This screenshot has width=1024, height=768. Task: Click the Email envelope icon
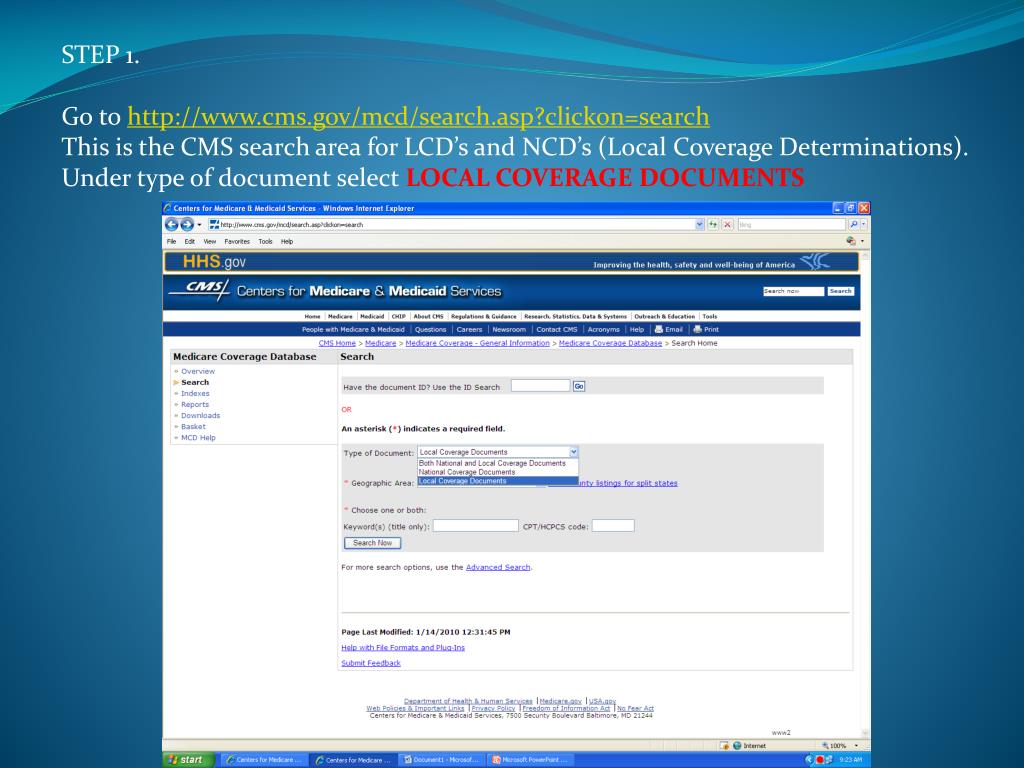(x=659, y=330)
